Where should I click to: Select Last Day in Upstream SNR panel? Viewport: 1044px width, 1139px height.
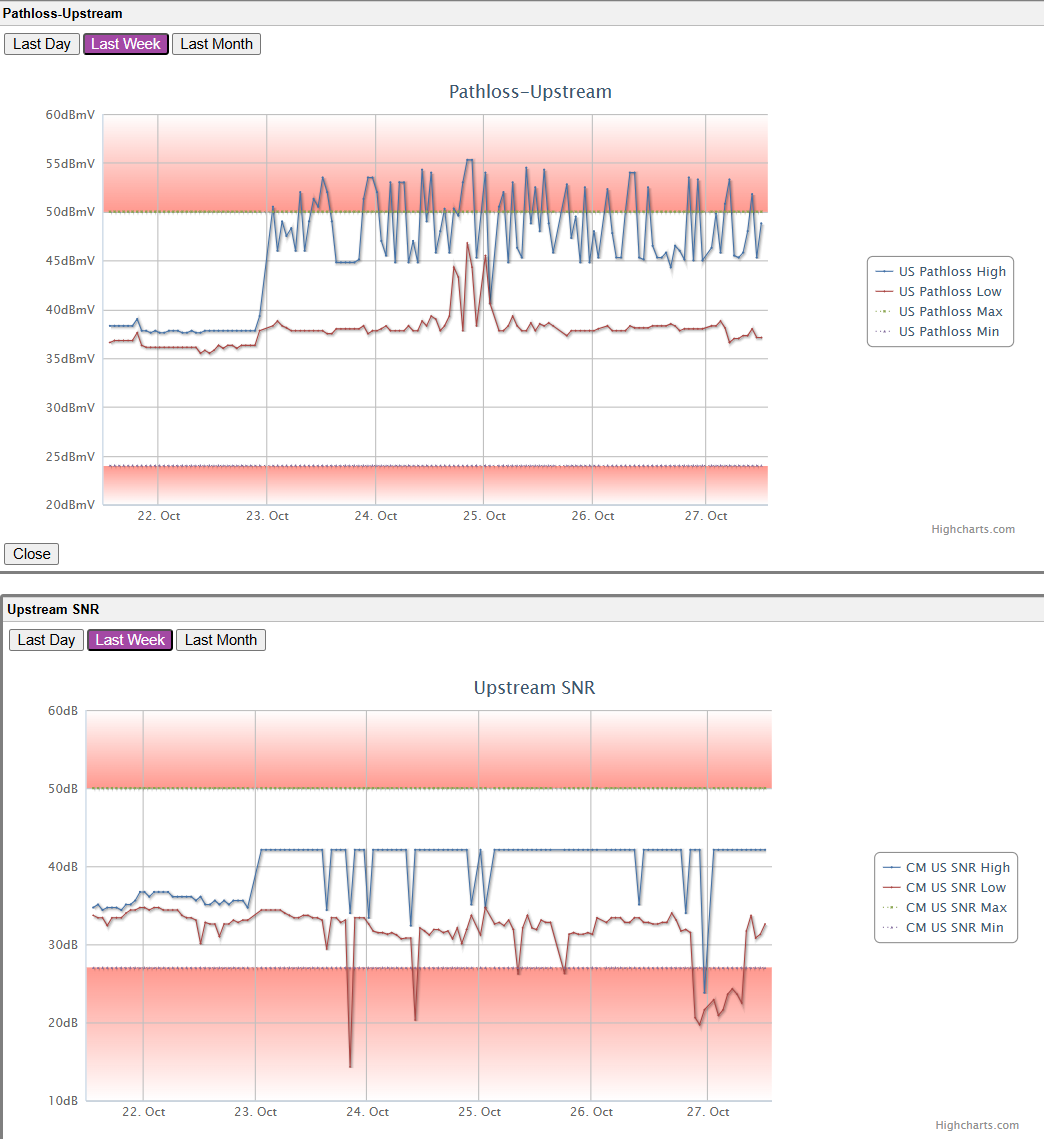tap(46, 640)
